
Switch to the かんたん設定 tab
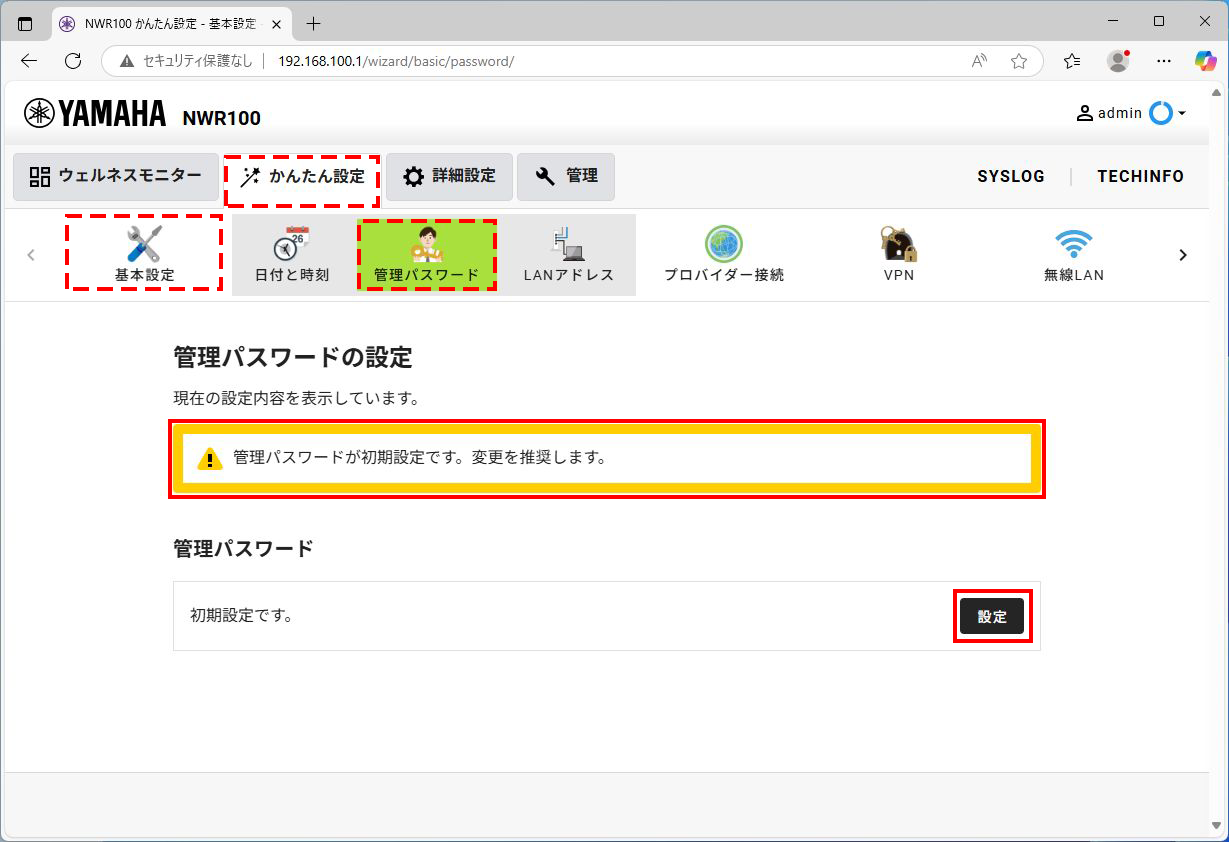[302, 176]
